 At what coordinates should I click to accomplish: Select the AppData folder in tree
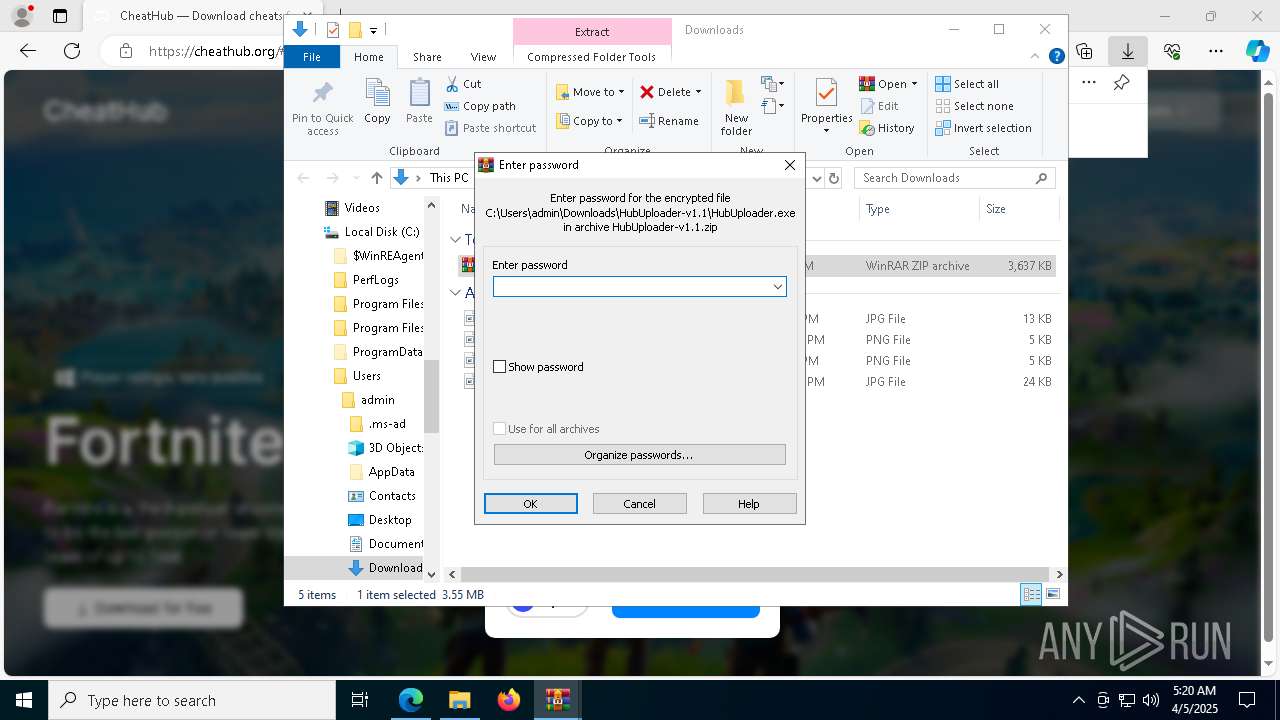click(391, 472)
